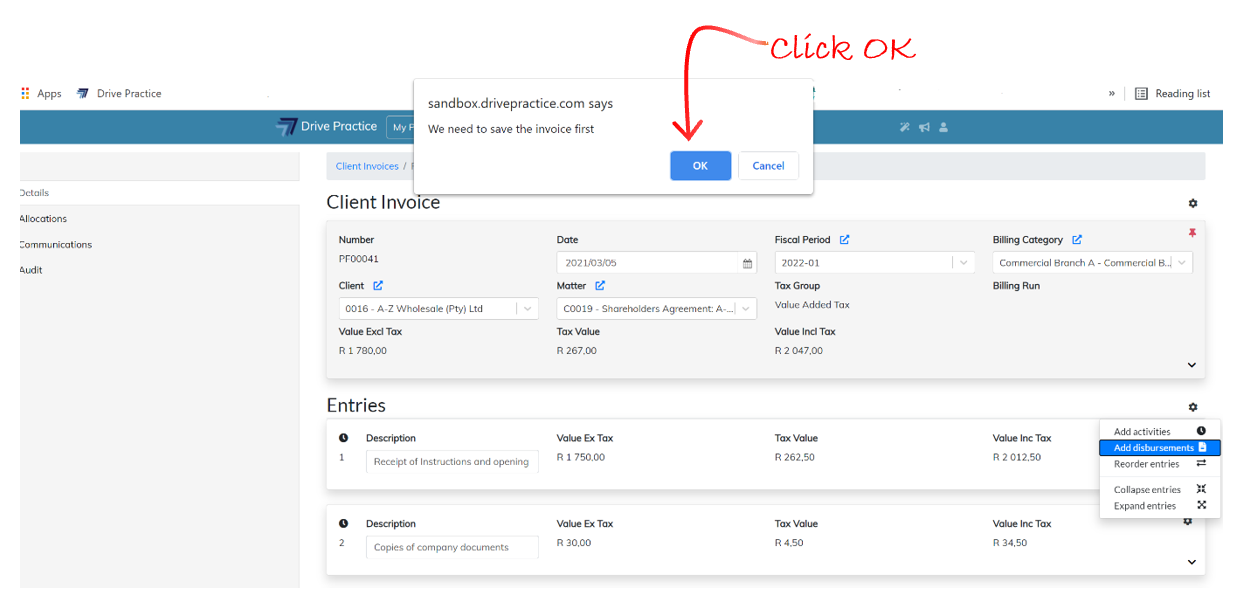This screenshot has height=598, width=1249.
Task: Open the Billing Category external link icon
Action: 1077,240
